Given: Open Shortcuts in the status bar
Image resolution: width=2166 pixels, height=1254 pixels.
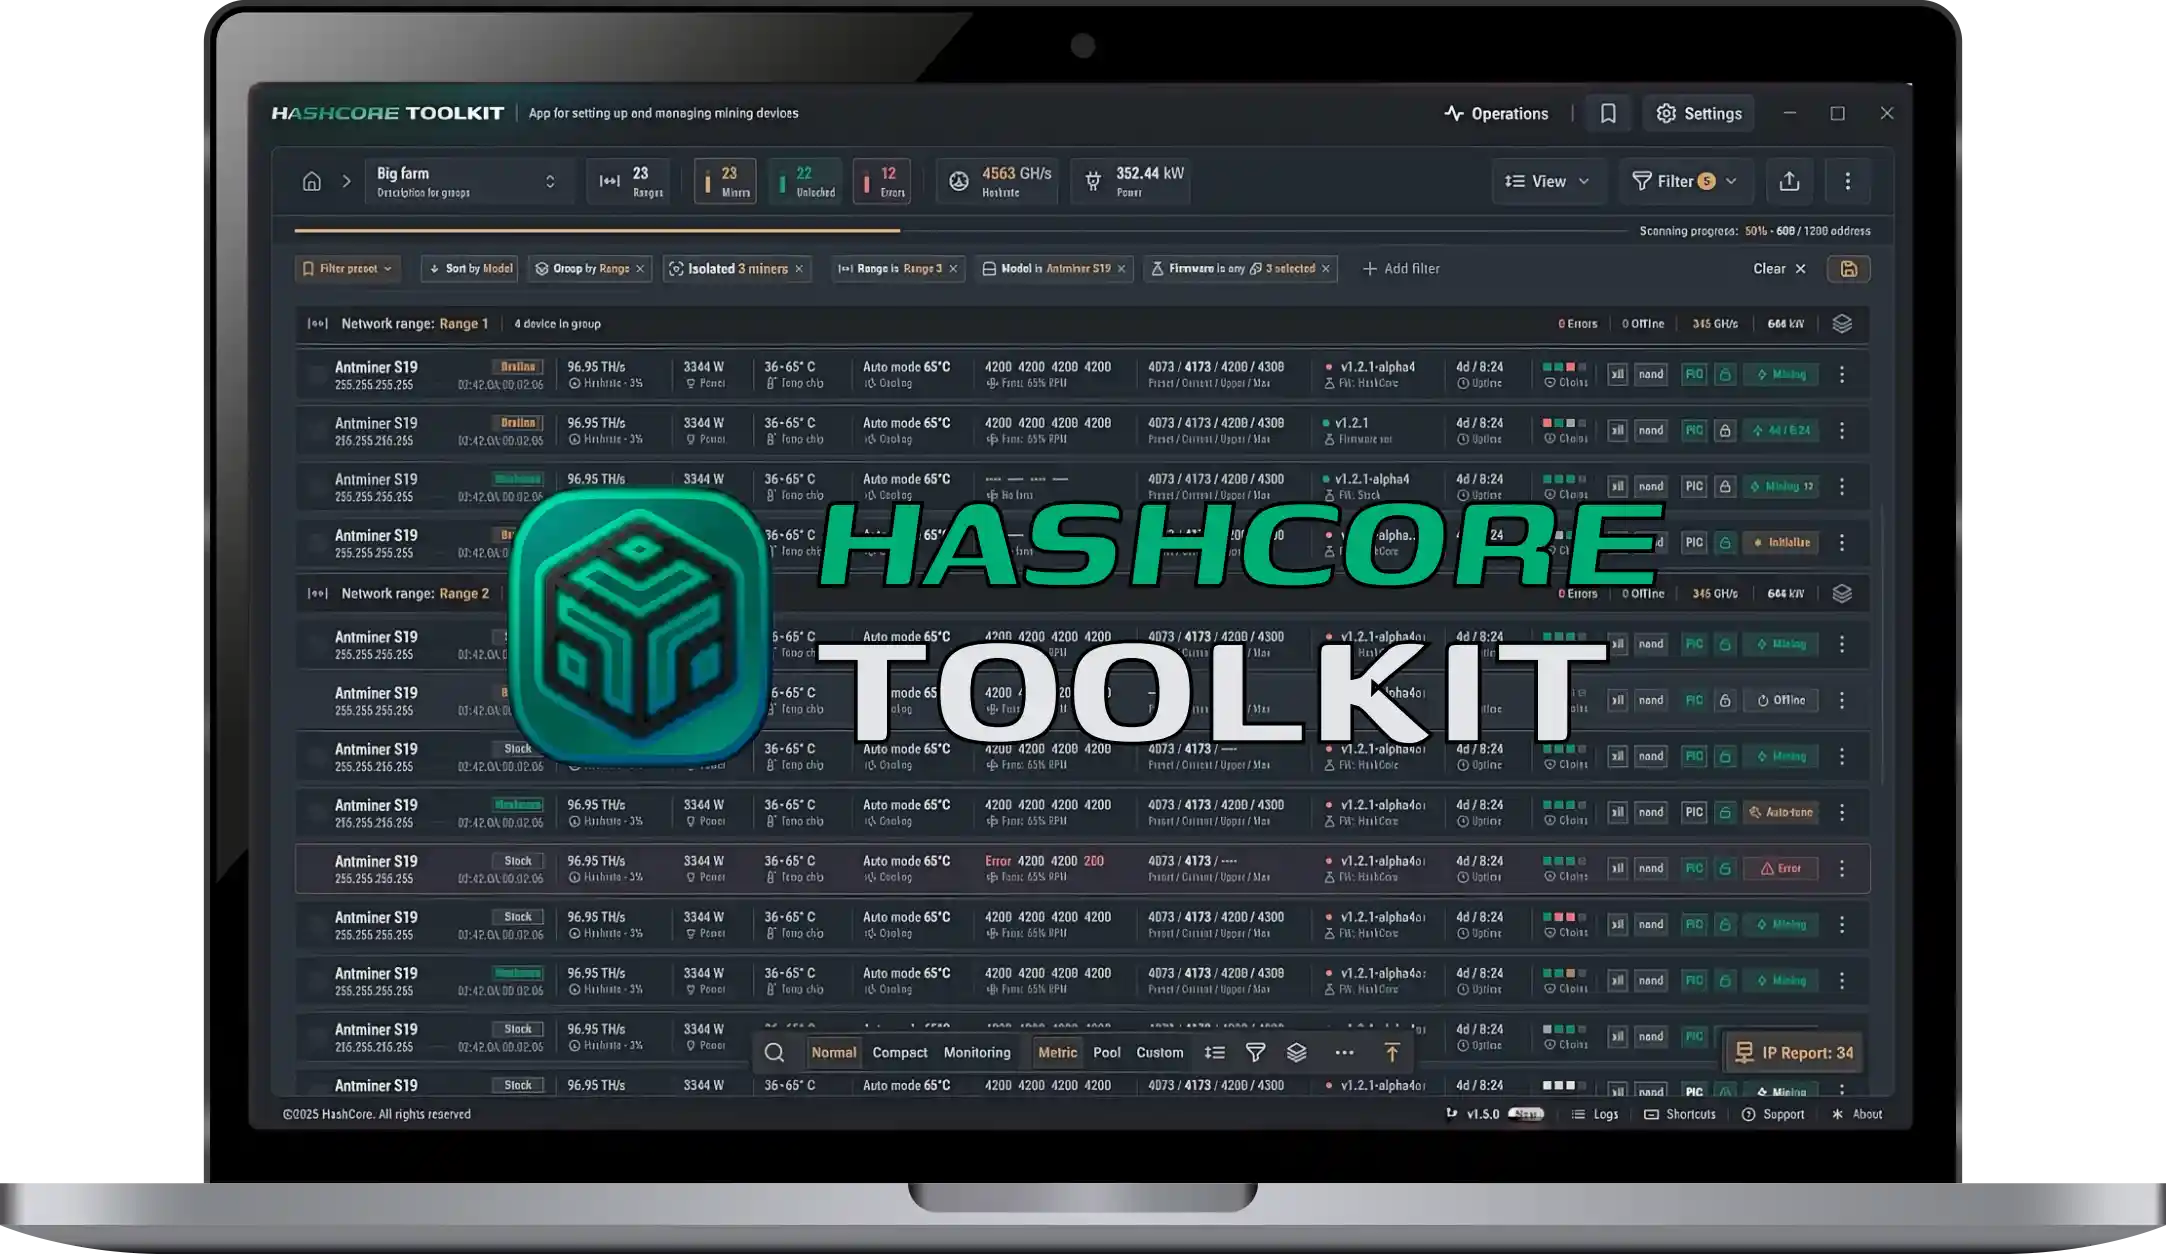Looking at the screenshot, I should (x=1679, y=1114).
